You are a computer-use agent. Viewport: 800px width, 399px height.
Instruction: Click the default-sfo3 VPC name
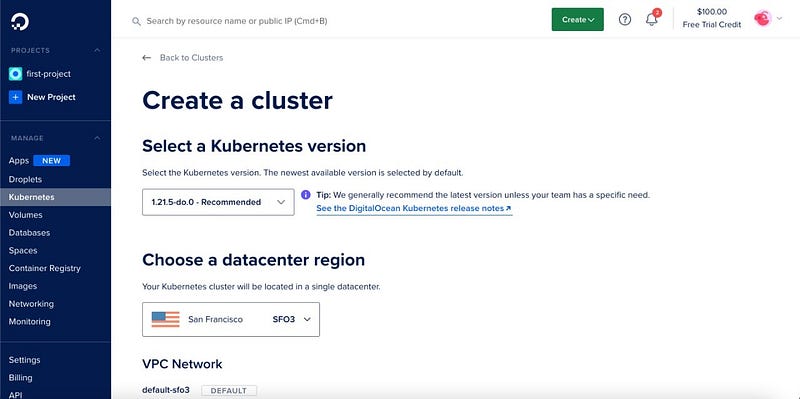pyautogui.click(x=166, y=390)
